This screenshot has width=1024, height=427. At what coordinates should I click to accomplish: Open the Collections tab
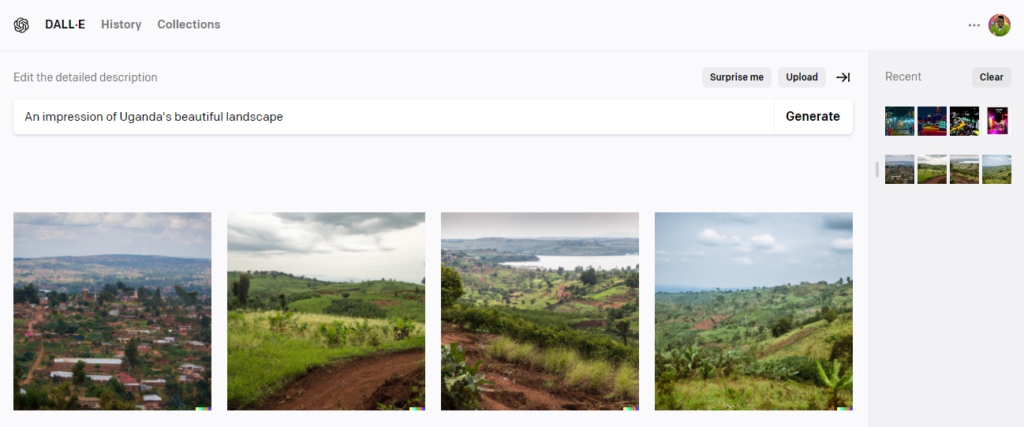click(x=189, y=25)
